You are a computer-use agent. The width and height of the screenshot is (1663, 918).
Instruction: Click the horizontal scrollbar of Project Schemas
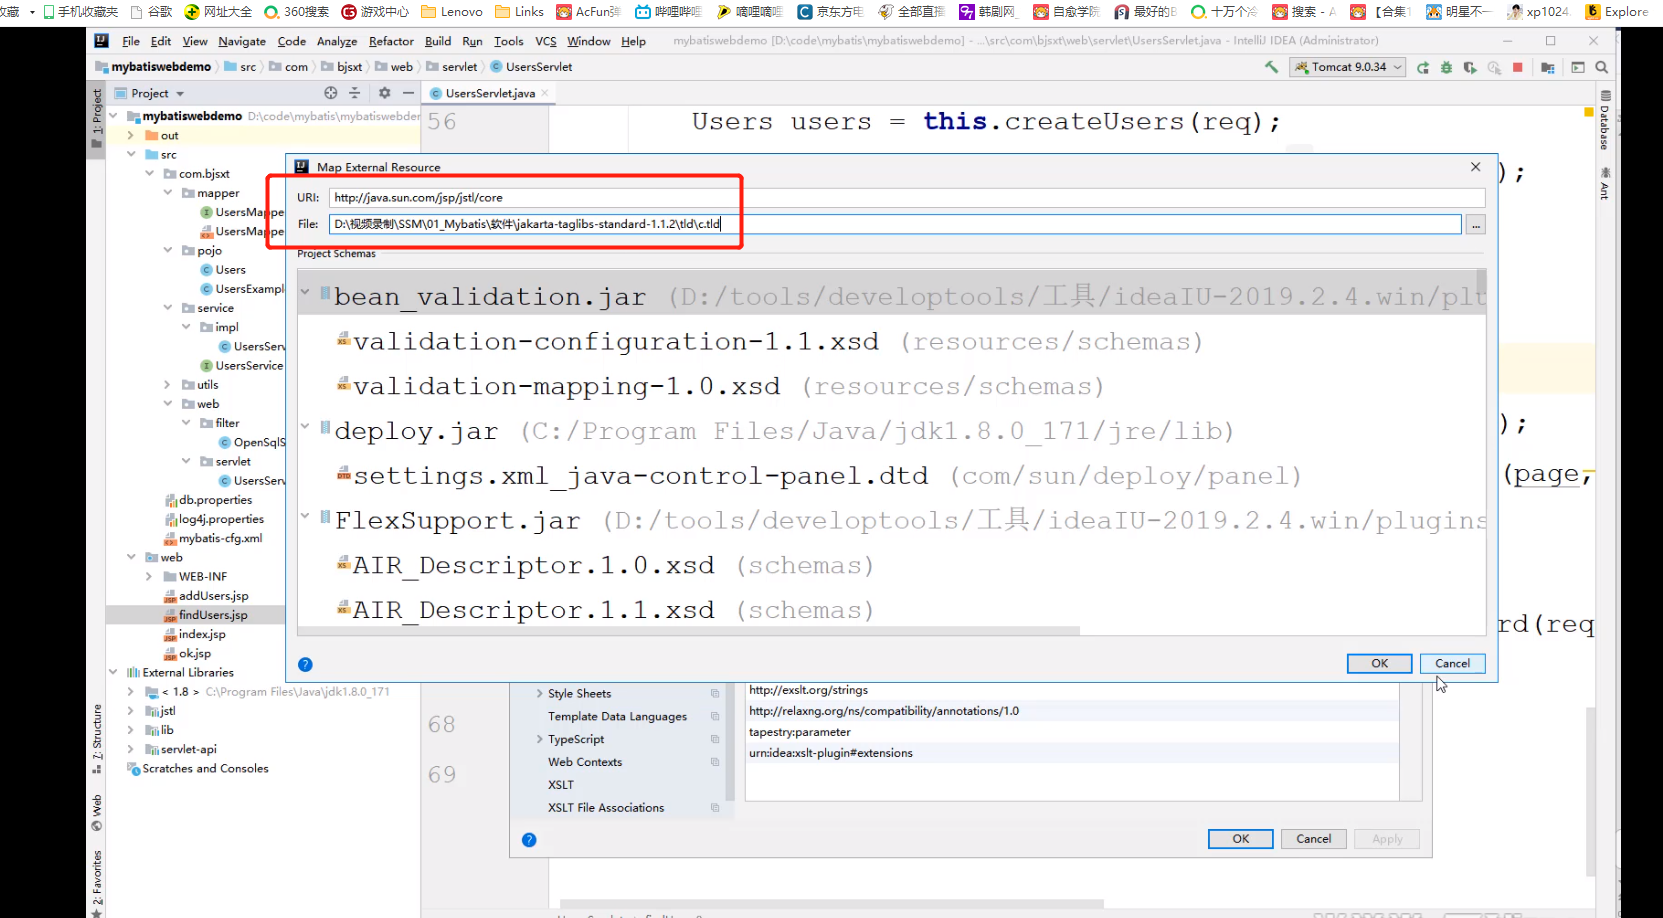pyautogui.click(x=688, y=631)
